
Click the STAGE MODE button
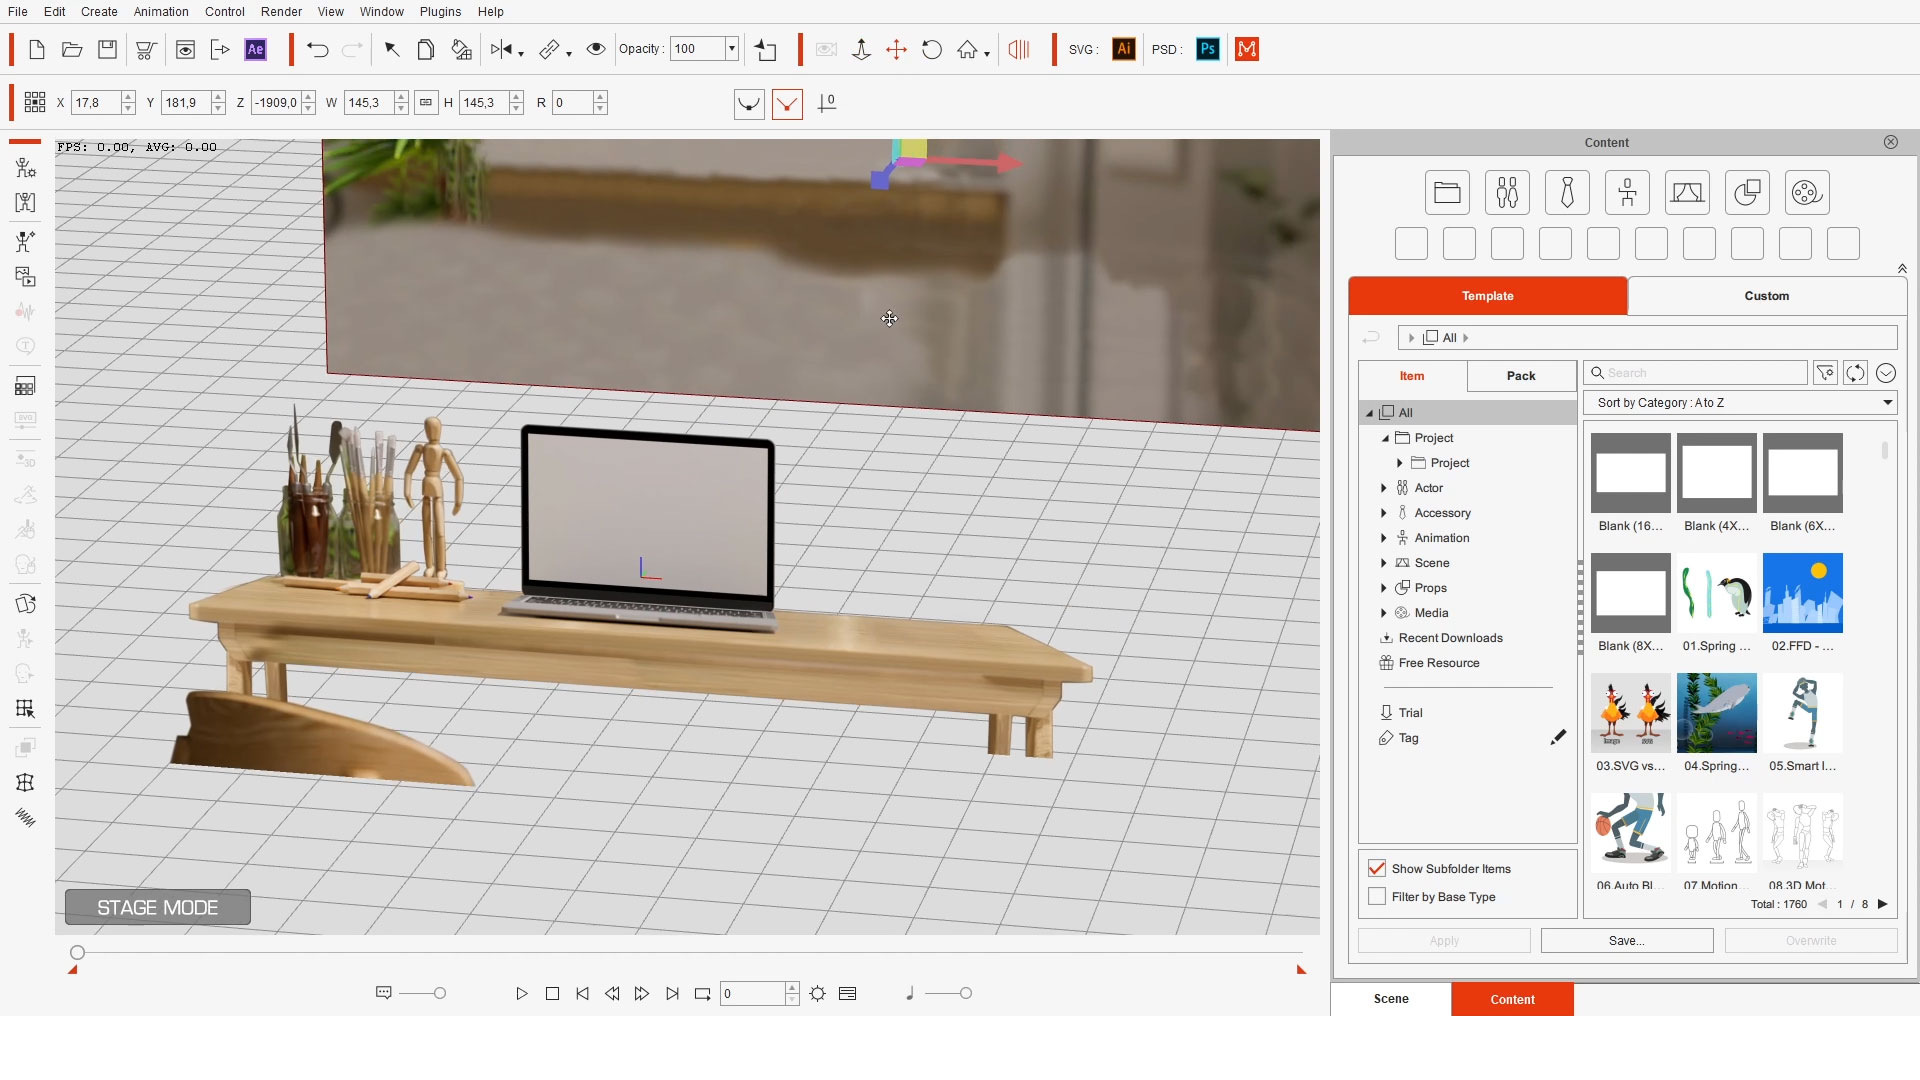pyautogui.click(x=158, y=908)
